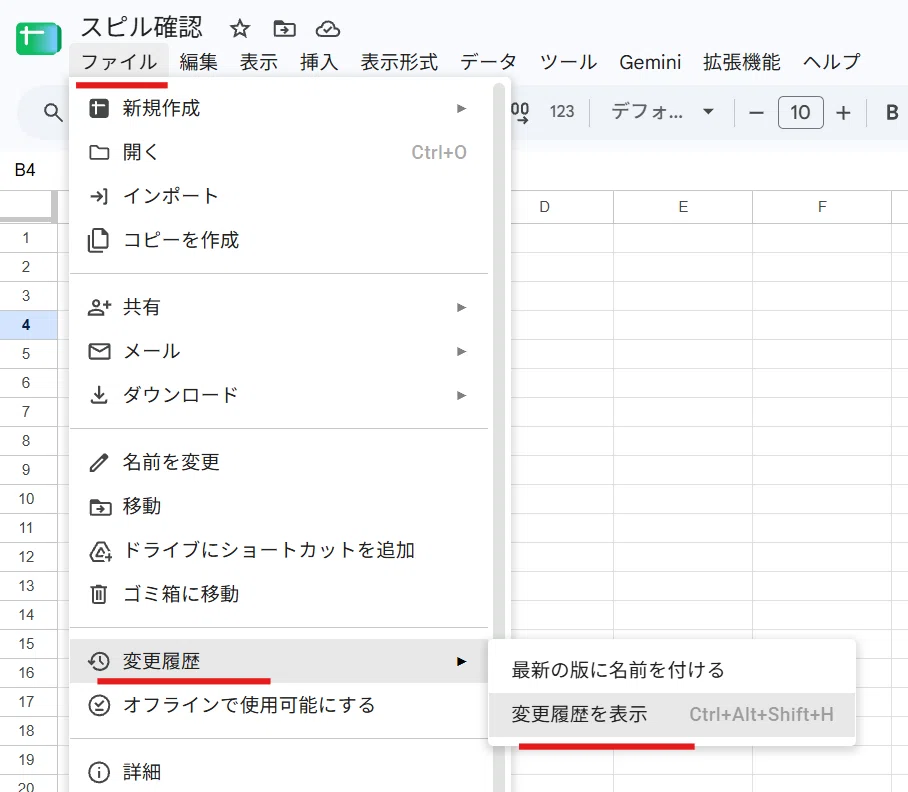This screenshot has height=792, width=908.
Task: Select the インポート menu item
Action: (x=279, y=196)
